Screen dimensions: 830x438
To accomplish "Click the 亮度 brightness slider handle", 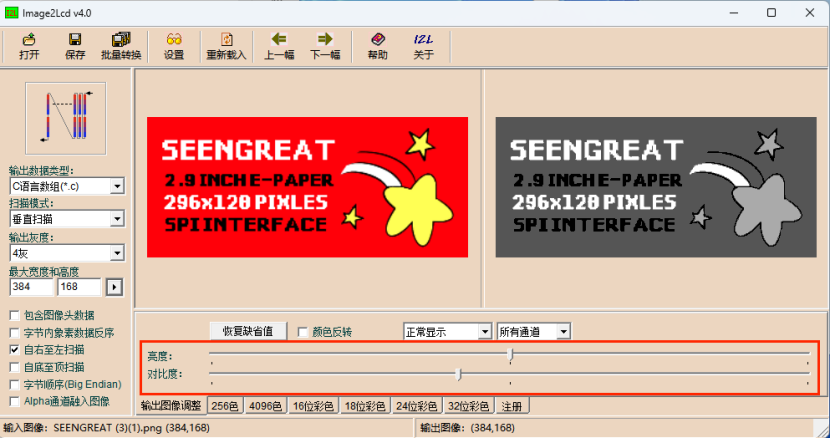I will click(511, 354).
